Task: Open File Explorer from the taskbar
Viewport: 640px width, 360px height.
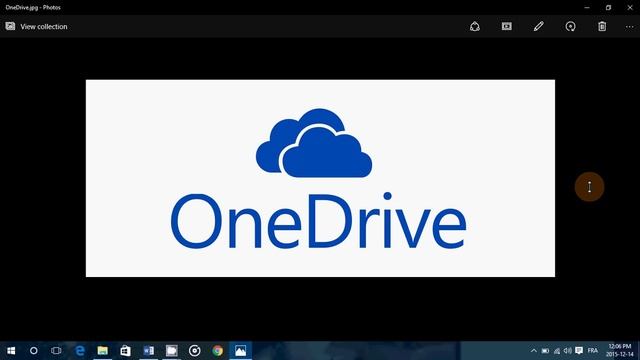Action: click(x=102, y=351)
